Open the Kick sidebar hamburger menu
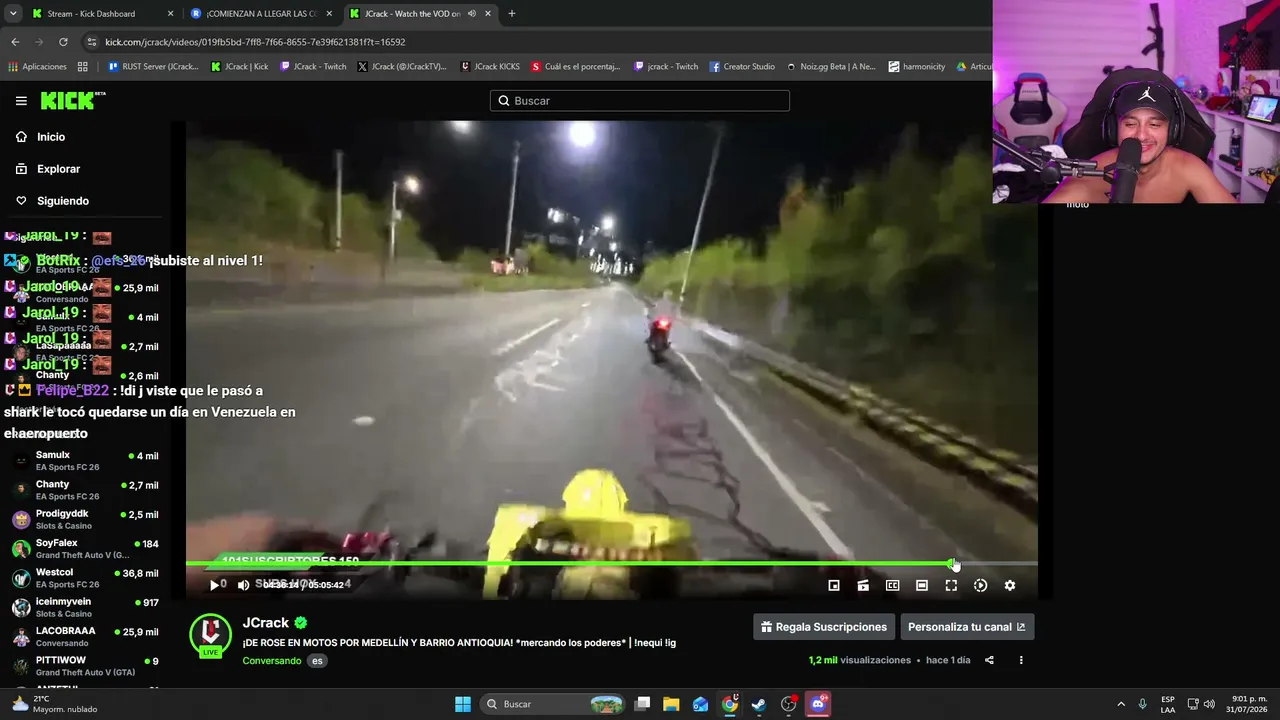 pyautogui.click(x=21, y=100)
